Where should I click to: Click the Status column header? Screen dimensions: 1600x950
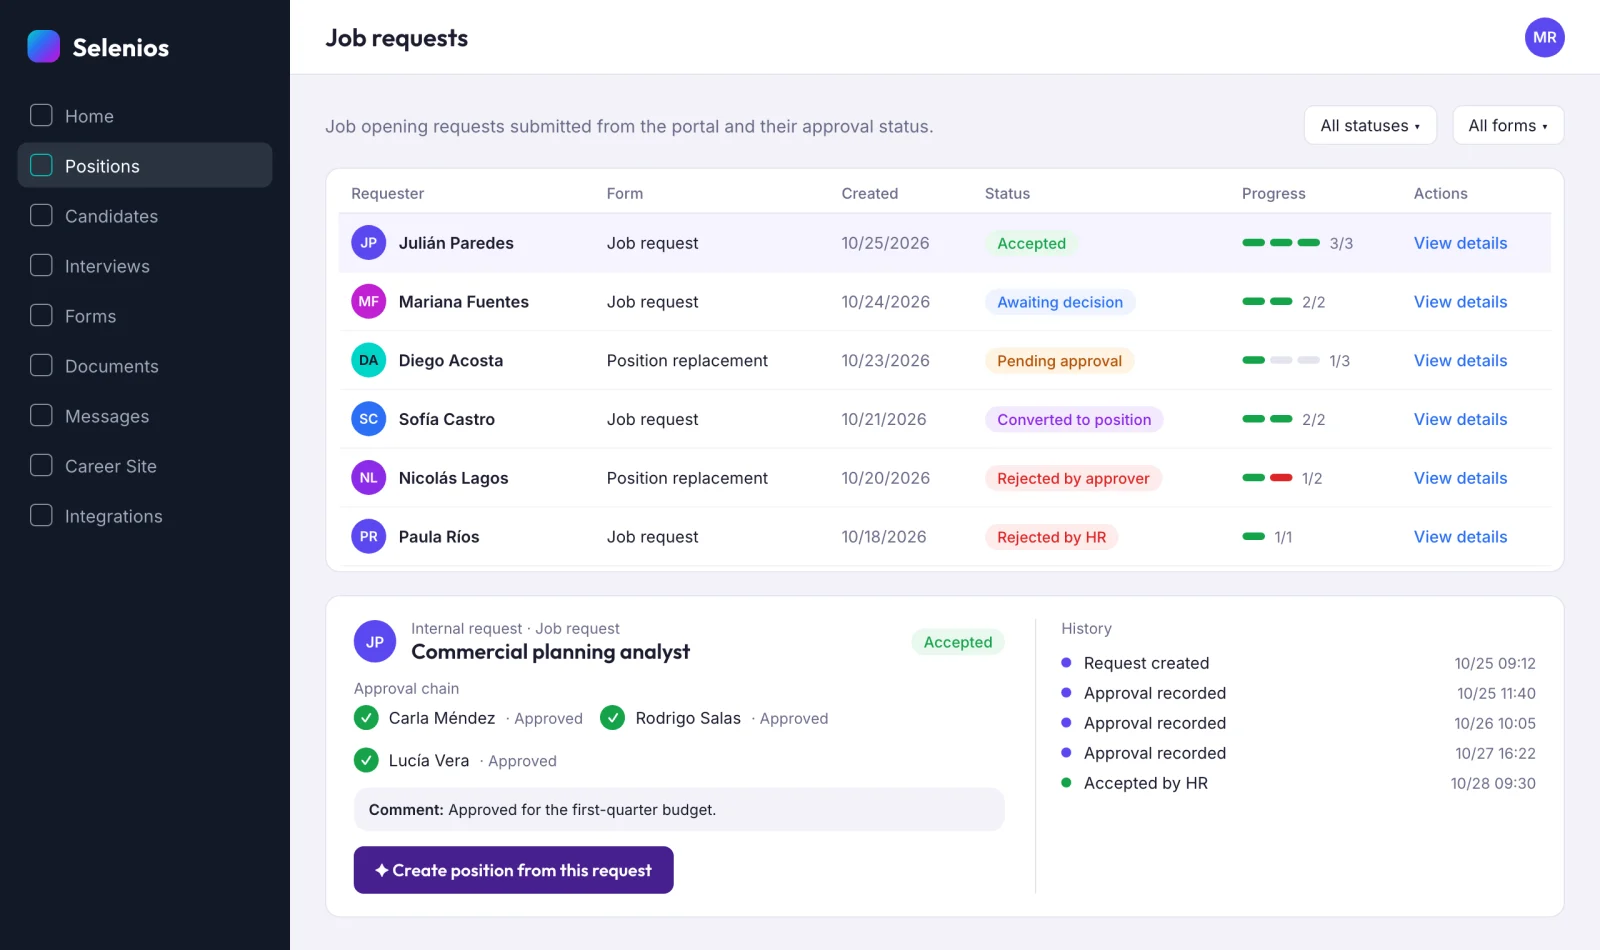click(x=1007, y=194)
